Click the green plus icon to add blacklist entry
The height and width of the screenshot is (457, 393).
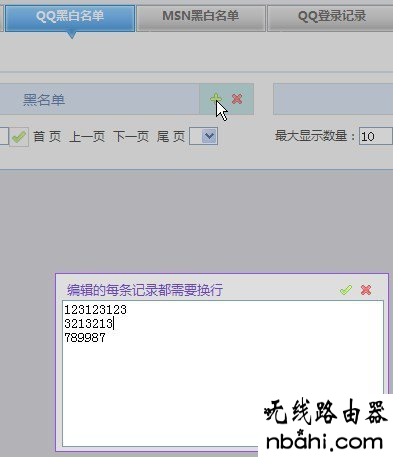point(216,99)
